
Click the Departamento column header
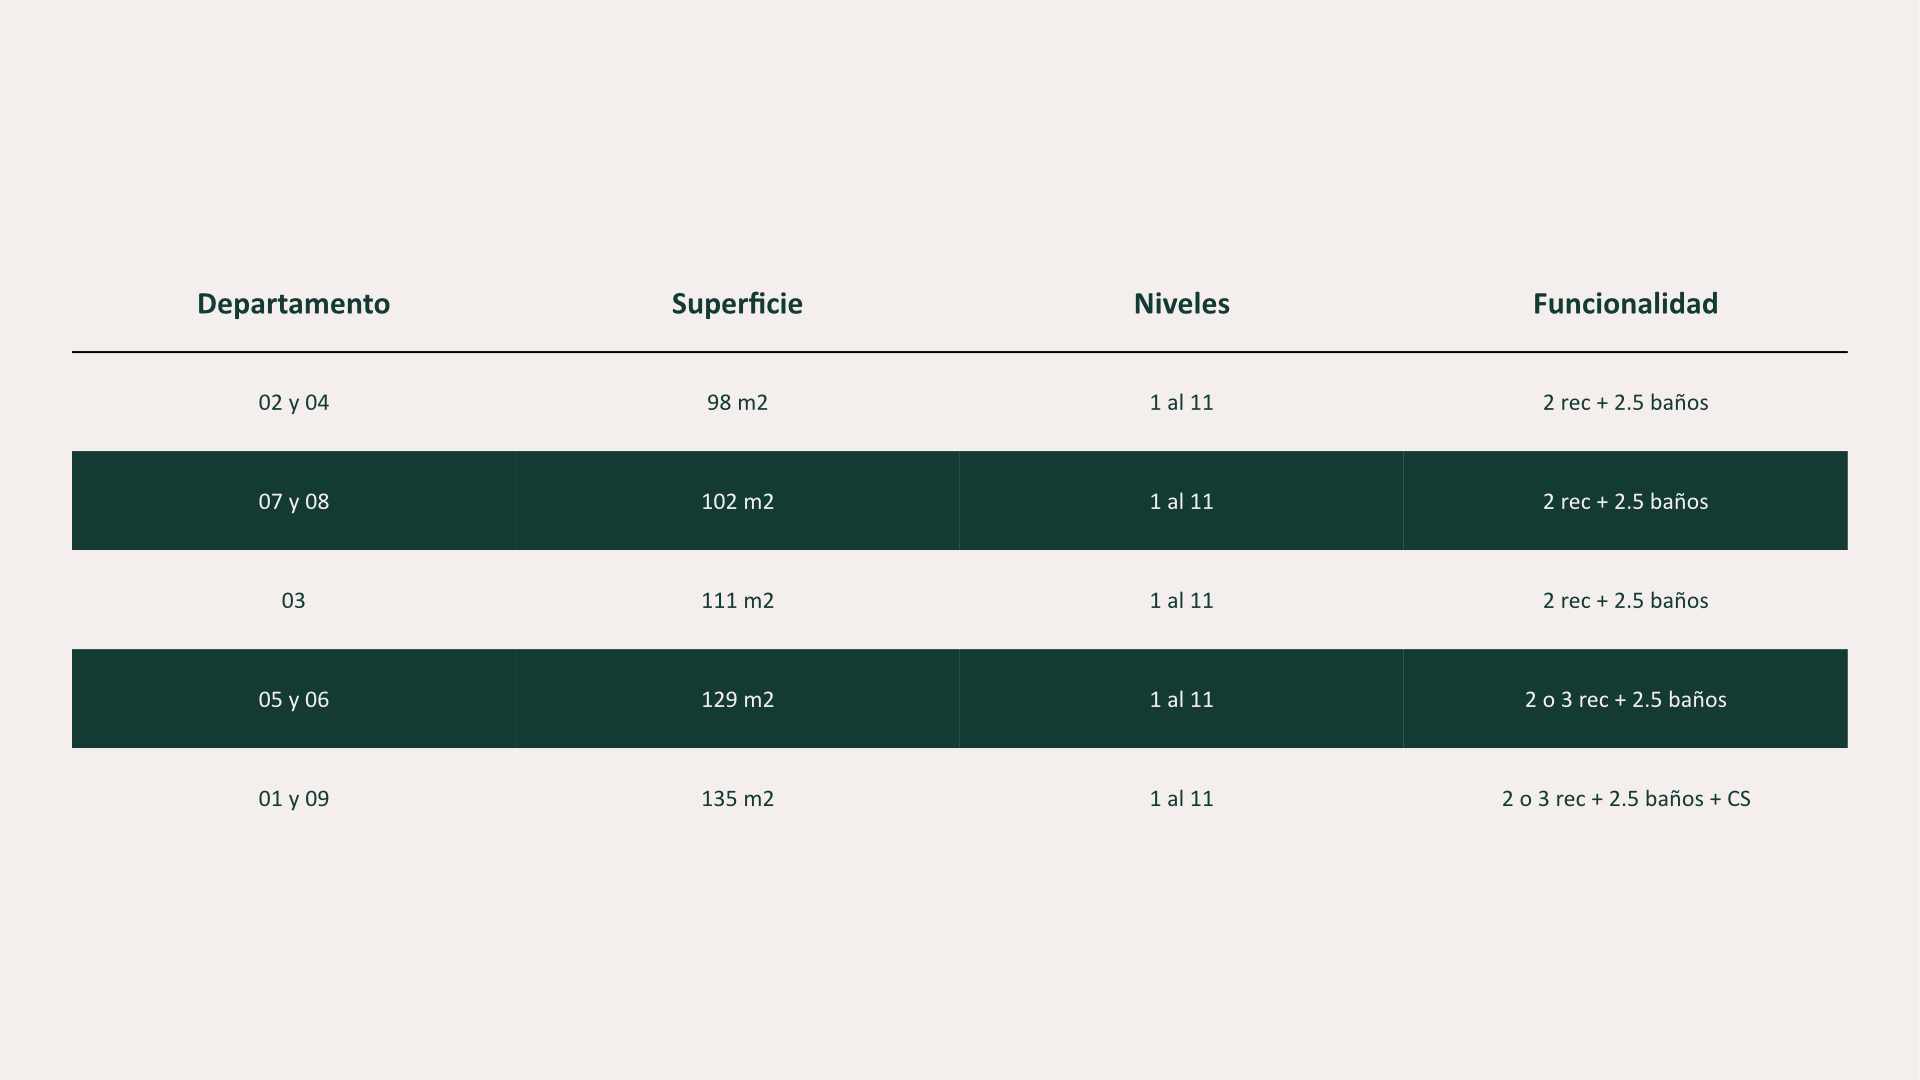[x=293, y=304]
